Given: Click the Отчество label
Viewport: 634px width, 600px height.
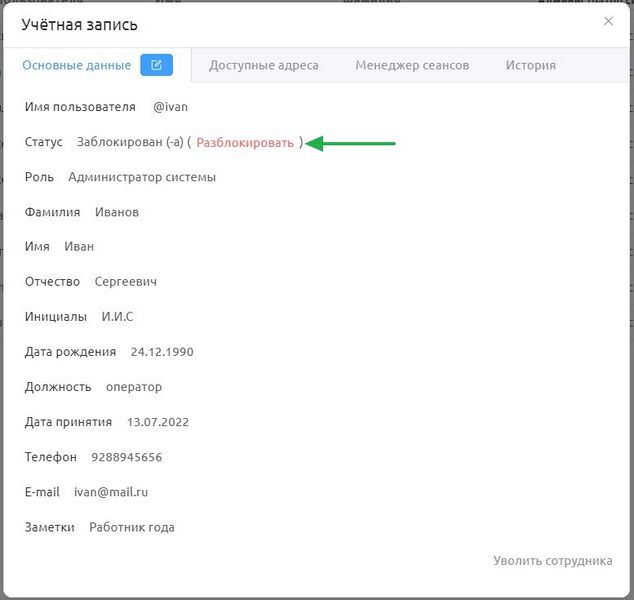Looking at the screenshot, I should [x=52, y=282].
